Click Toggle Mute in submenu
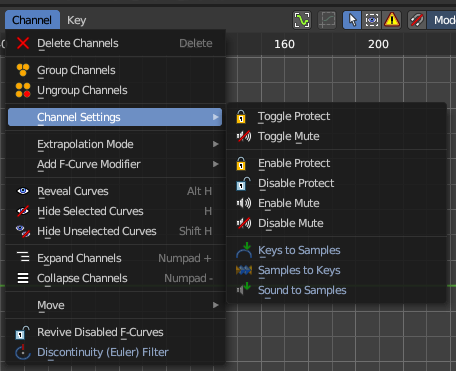456x371 pixels. pos(337,136)
